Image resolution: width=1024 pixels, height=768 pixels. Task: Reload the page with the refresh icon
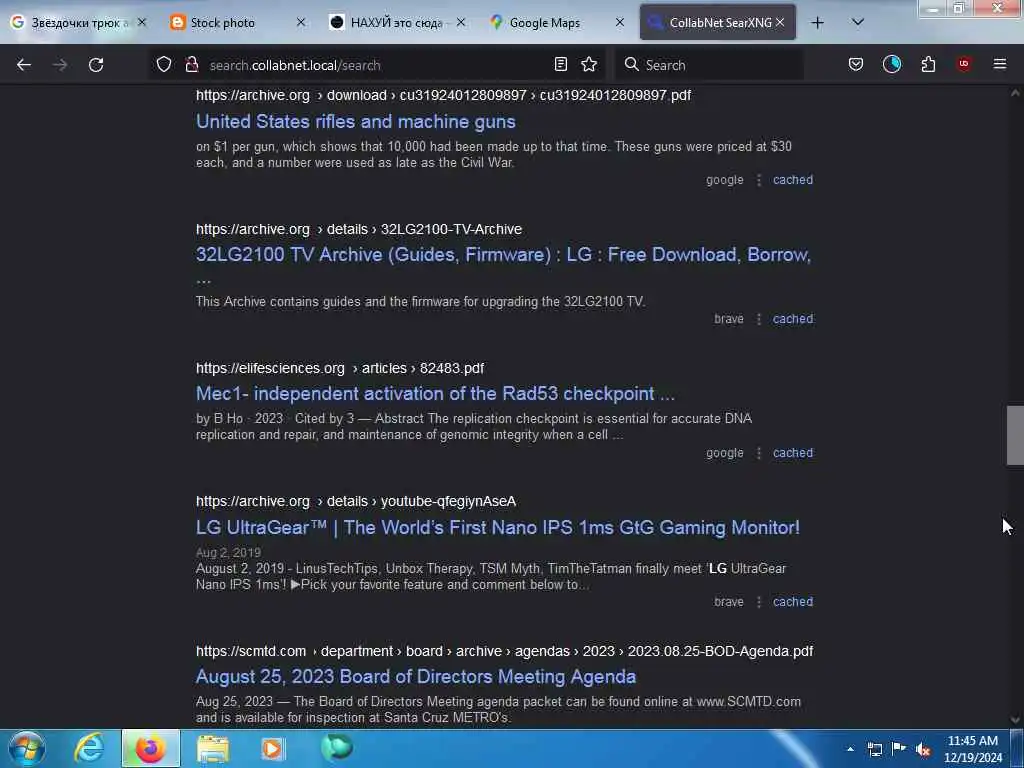point(96,65)
